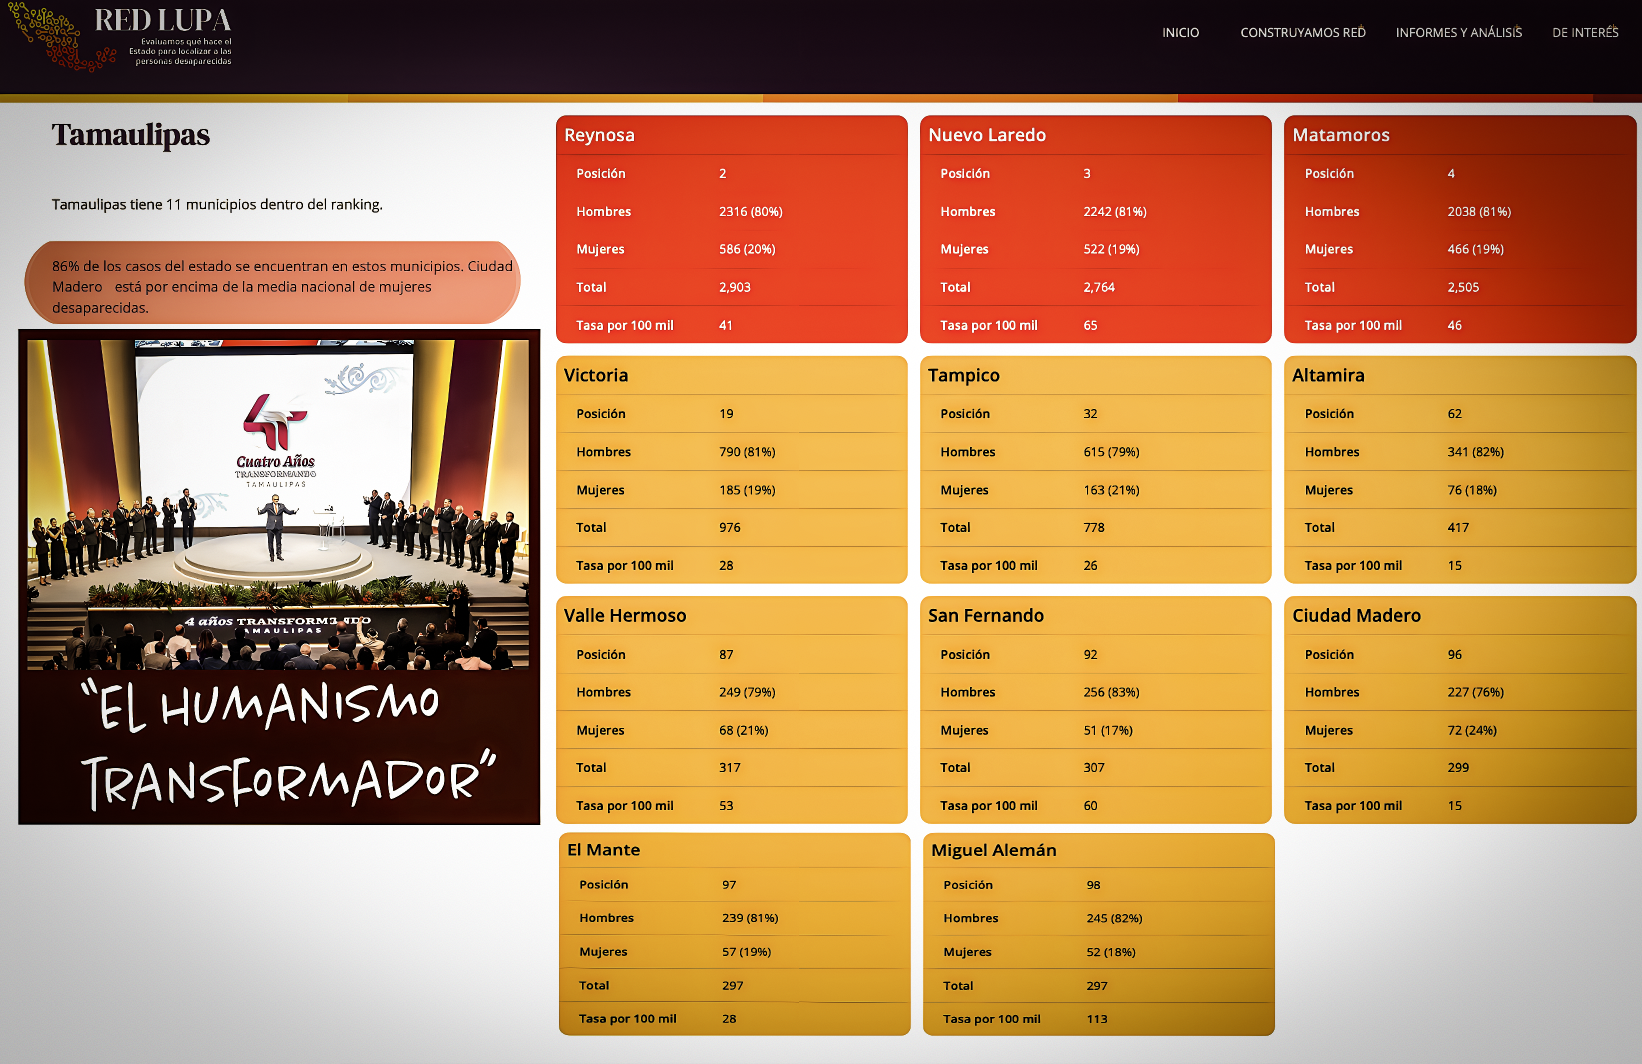Image resolution: width=1642 pixels, height=1064 pixels.
Task: Click Miguel Alemán Hombres value 245 (82%)
Action: [1114, 918]
